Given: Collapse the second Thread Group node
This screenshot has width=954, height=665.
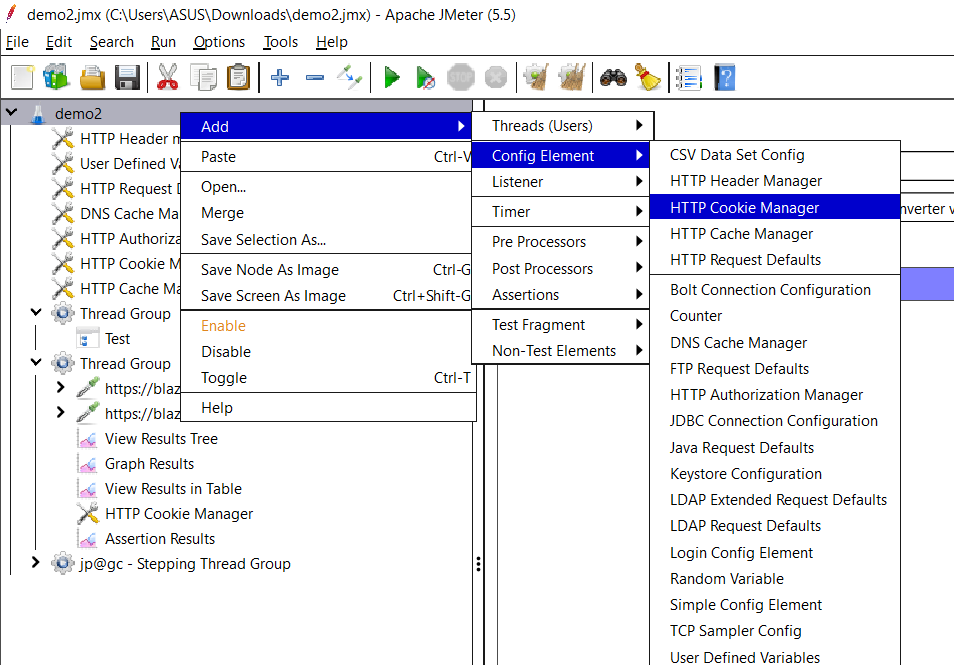Looking at the screenshot, I should tap(36, 363).
